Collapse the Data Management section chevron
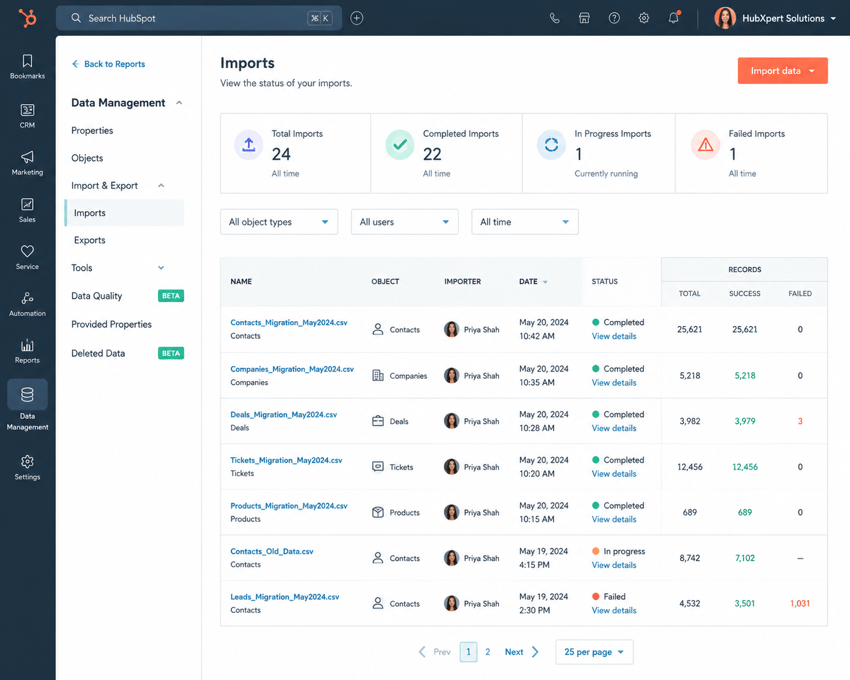This screenshot has height=680, width=850. tap(179, 102)
